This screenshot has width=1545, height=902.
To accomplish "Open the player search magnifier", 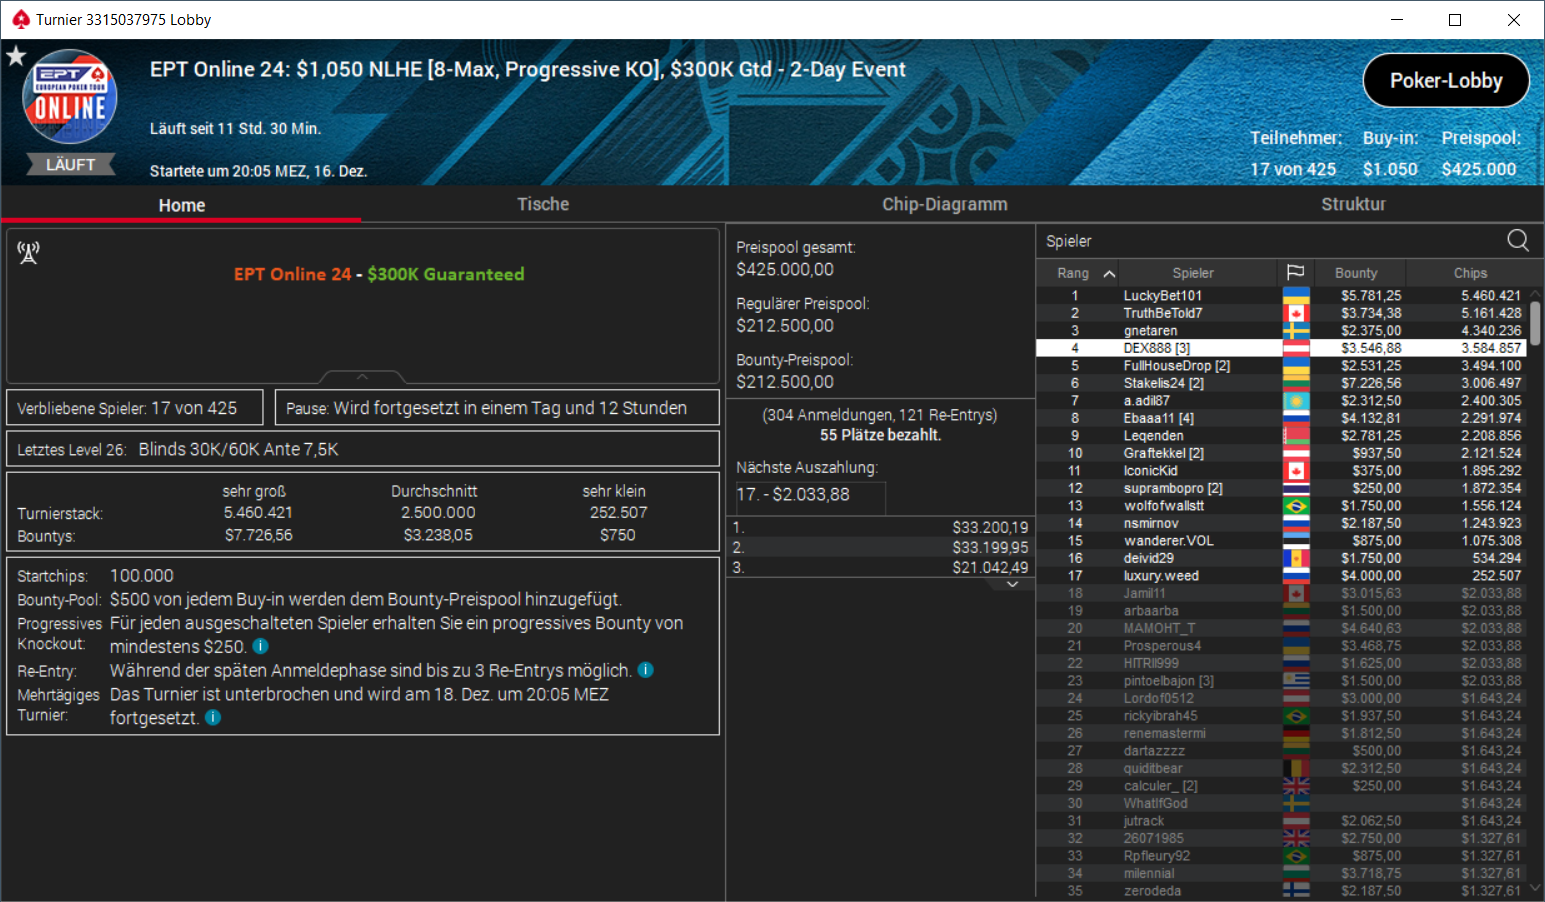I will (x=1518, y=240).
